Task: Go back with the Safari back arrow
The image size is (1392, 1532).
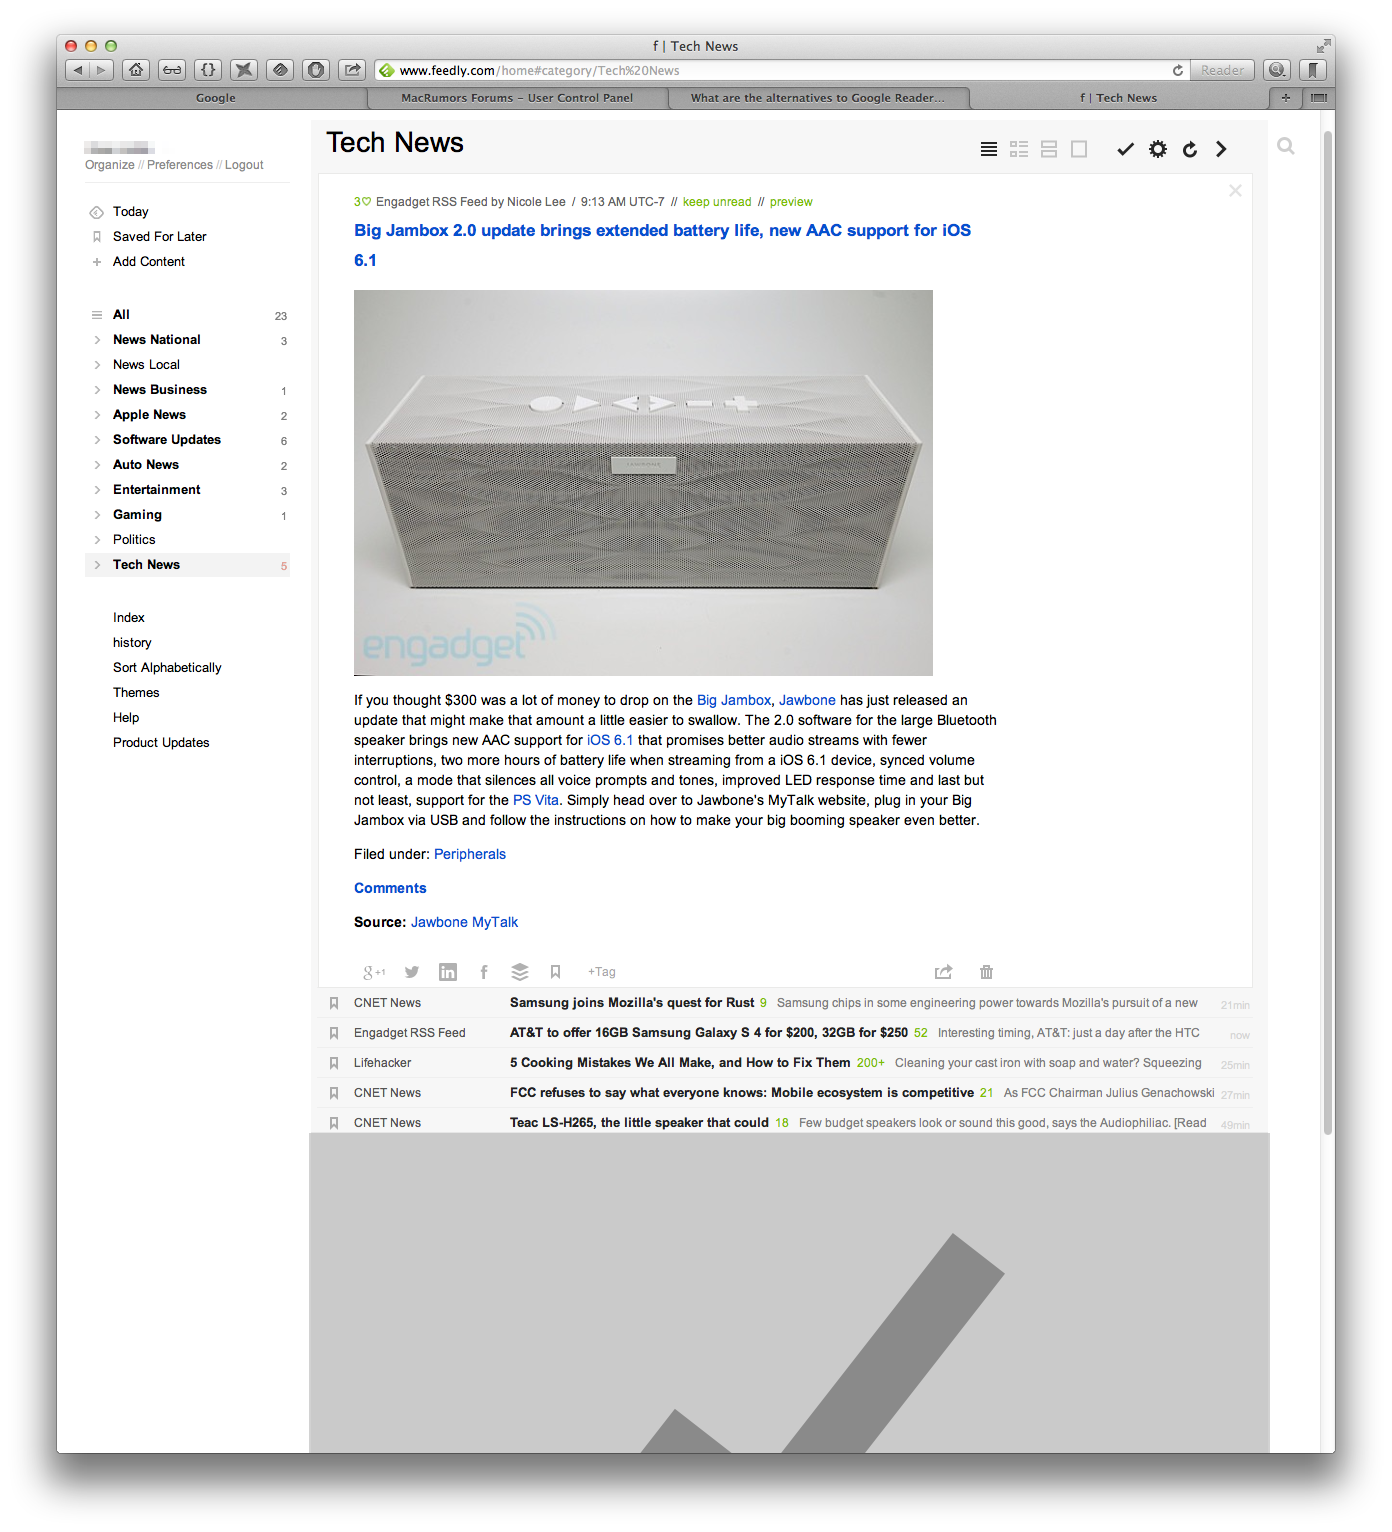Action: 78,70
